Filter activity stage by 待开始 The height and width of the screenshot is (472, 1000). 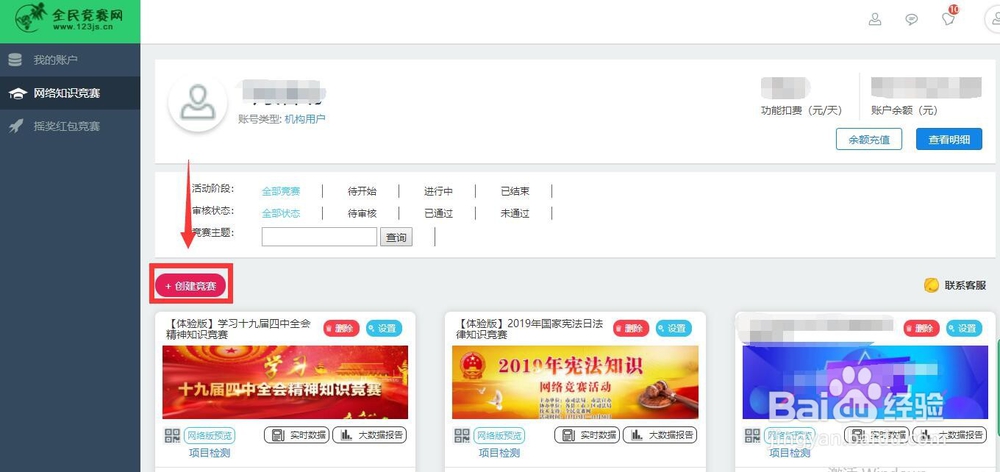[362, 191]
